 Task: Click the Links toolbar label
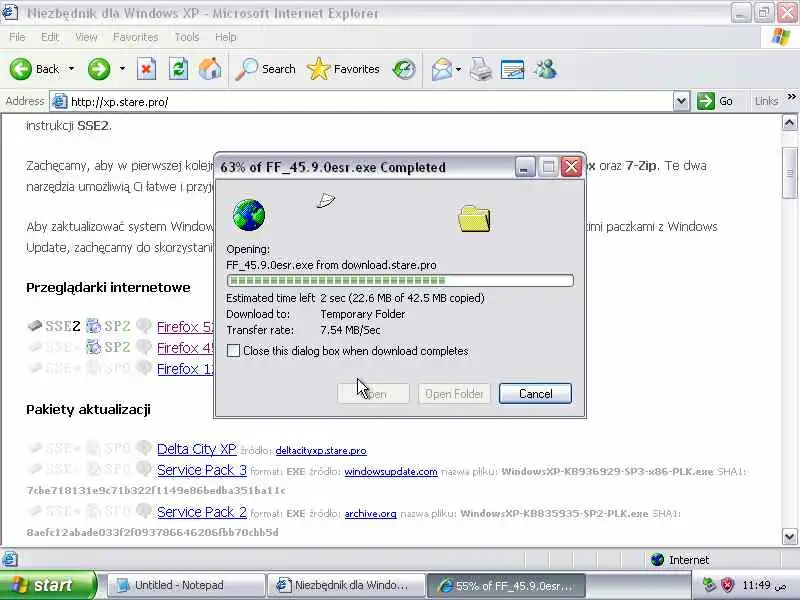tap(766, 101)
